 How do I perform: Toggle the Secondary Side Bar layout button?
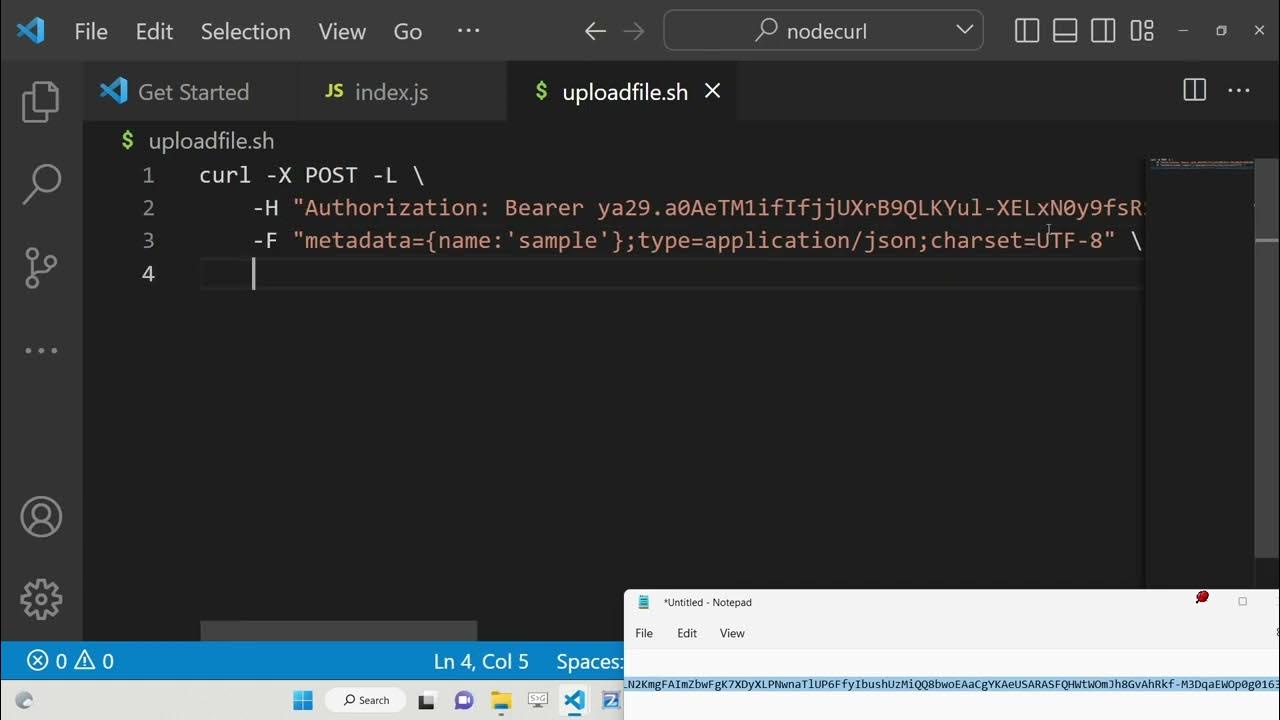click(1103, 31)
